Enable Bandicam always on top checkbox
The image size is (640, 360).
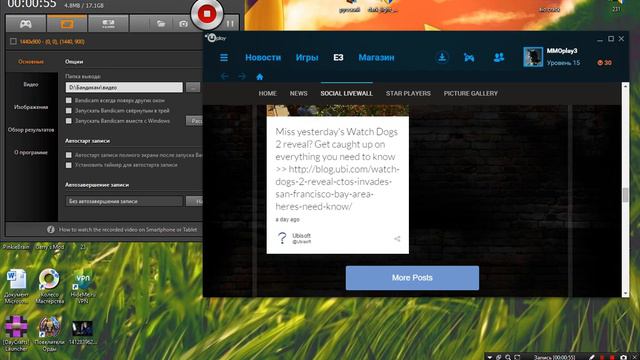coord(69,100)
